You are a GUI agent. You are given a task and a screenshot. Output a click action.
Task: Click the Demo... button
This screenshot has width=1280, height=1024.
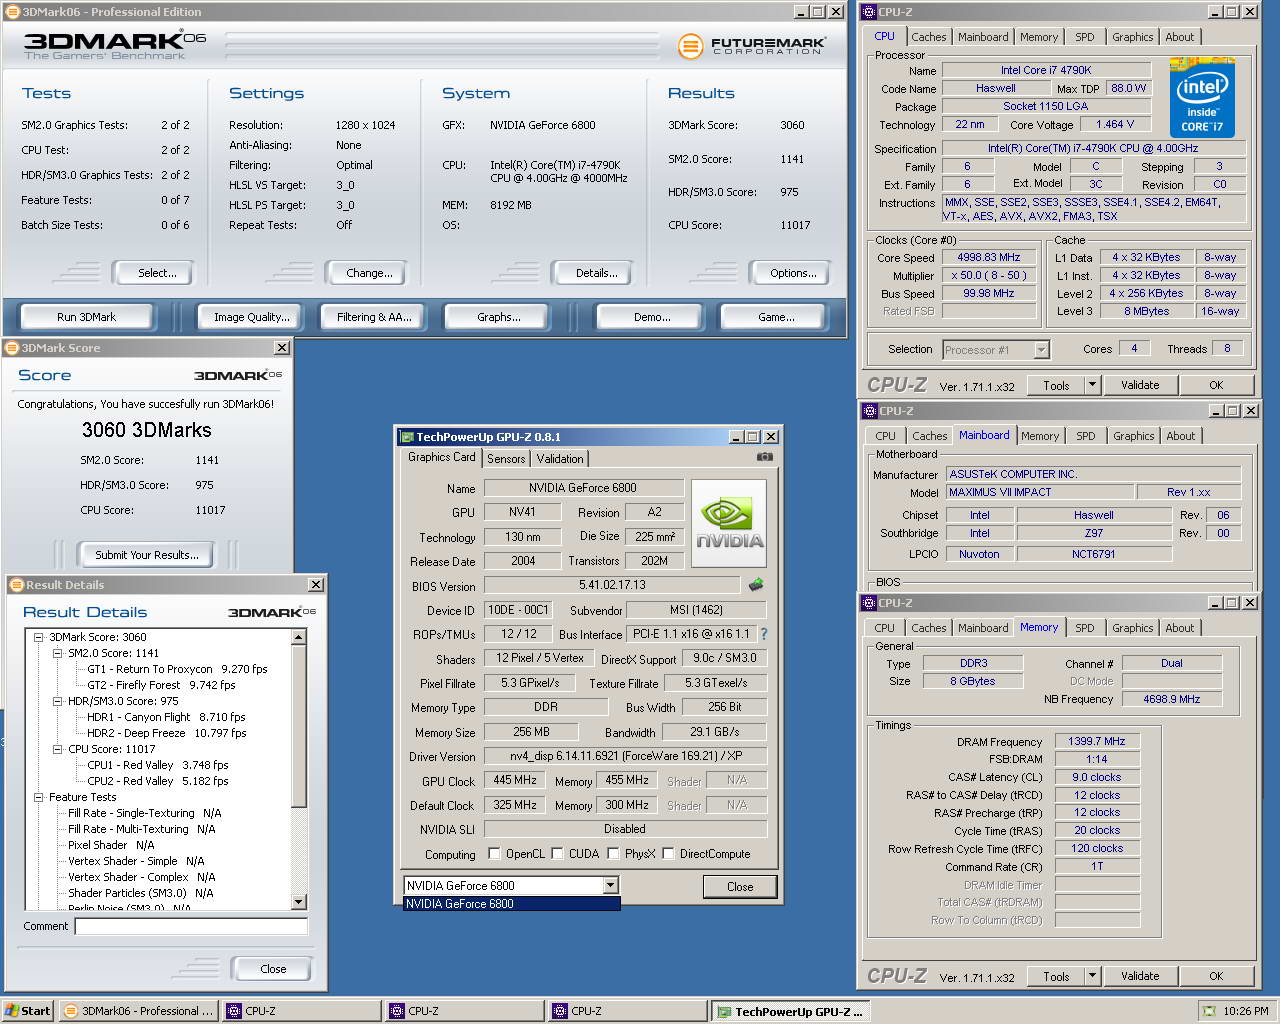652,317
